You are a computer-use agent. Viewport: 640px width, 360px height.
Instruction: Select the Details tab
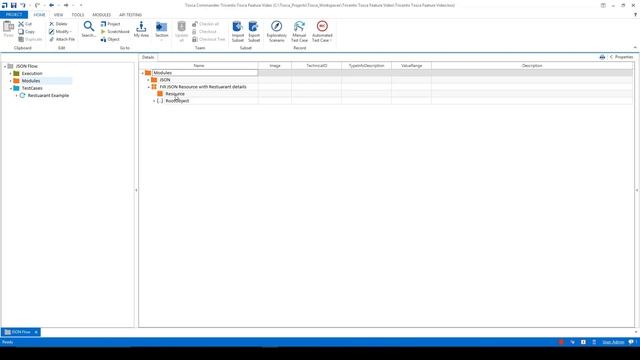[x=148, y=57]
